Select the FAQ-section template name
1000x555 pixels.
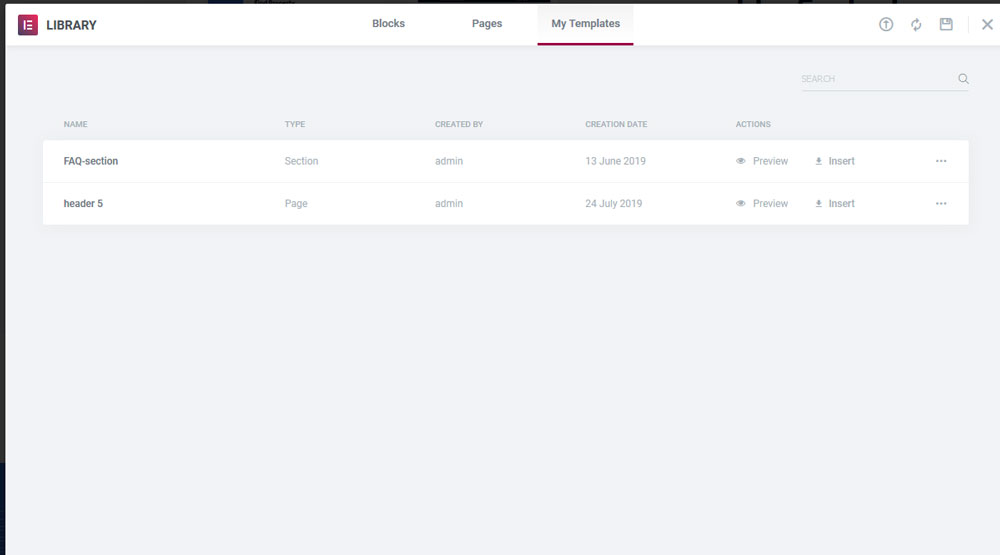click(91, 161)
